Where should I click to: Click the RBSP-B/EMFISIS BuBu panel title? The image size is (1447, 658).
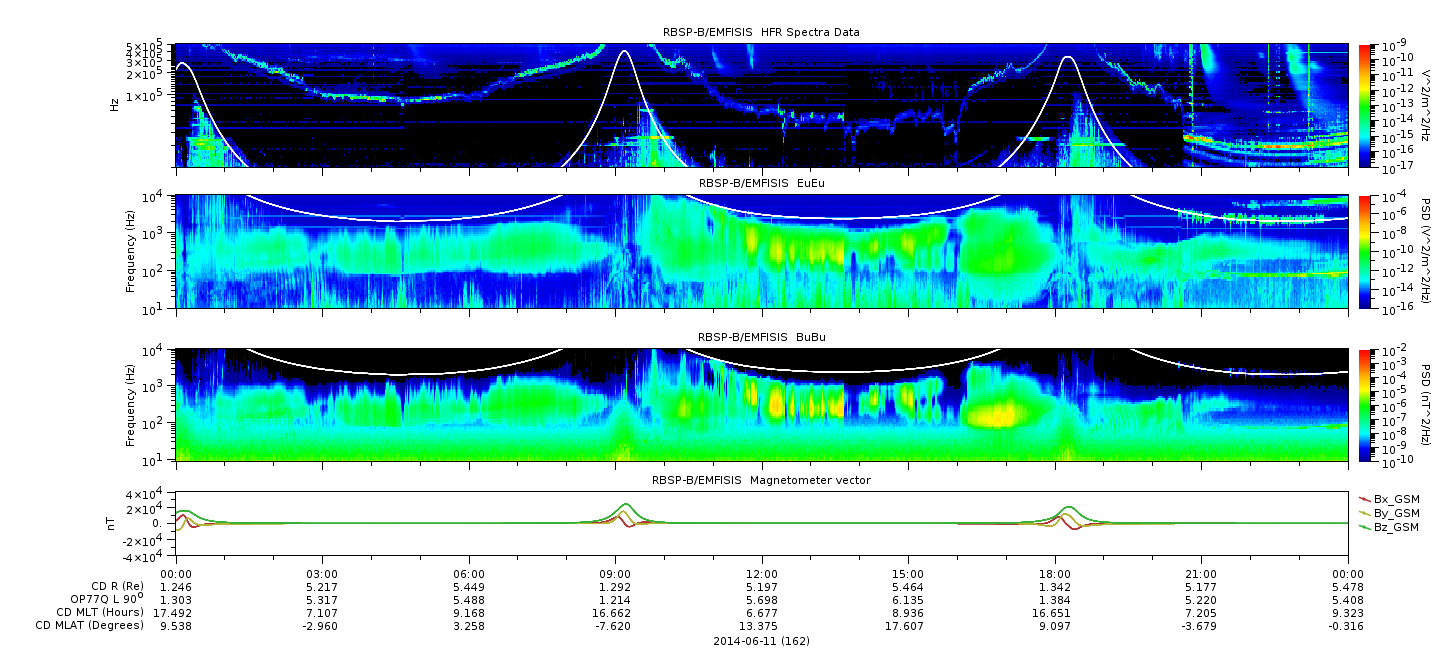(761, 337)
